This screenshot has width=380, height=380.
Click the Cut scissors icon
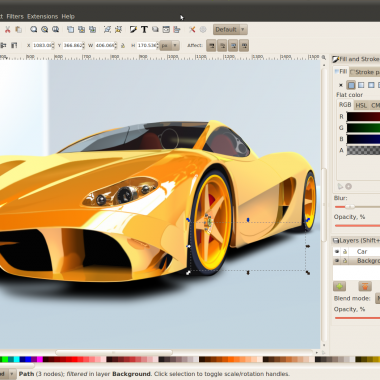click(7, 30)
